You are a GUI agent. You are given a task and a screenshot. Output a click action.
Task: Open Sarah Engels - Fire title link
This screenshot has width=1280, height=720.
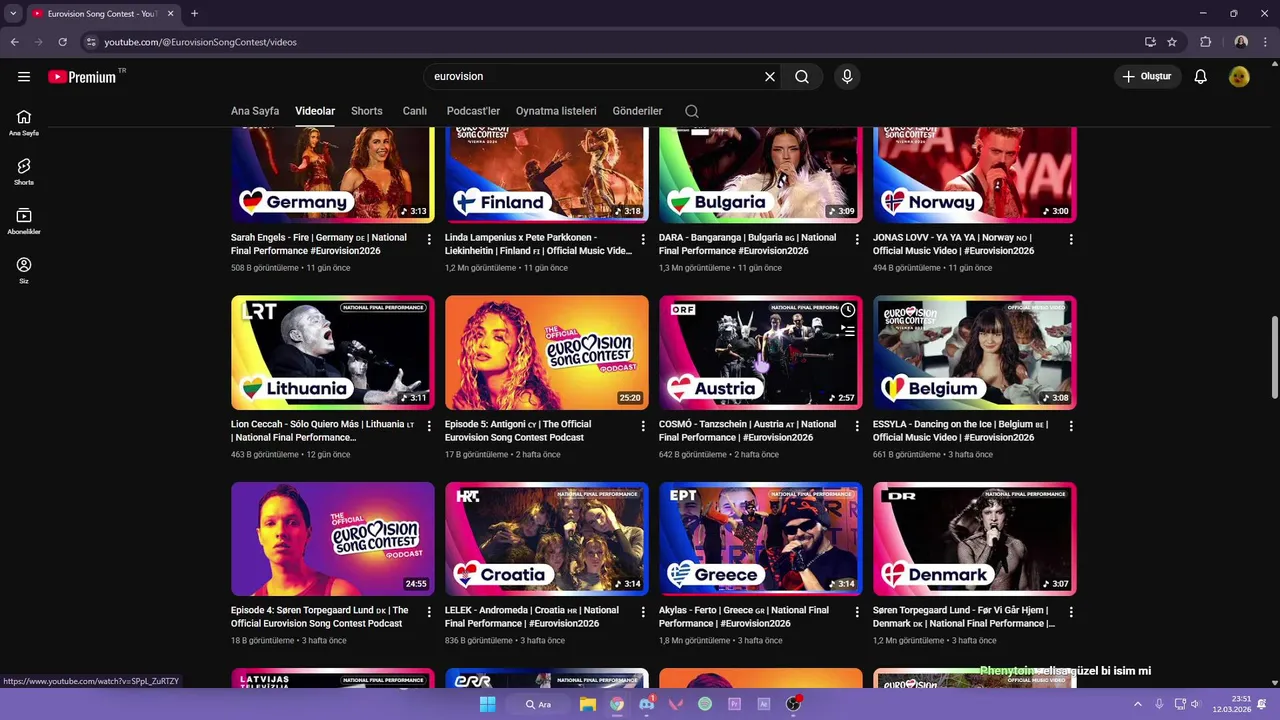coord(319,244)
